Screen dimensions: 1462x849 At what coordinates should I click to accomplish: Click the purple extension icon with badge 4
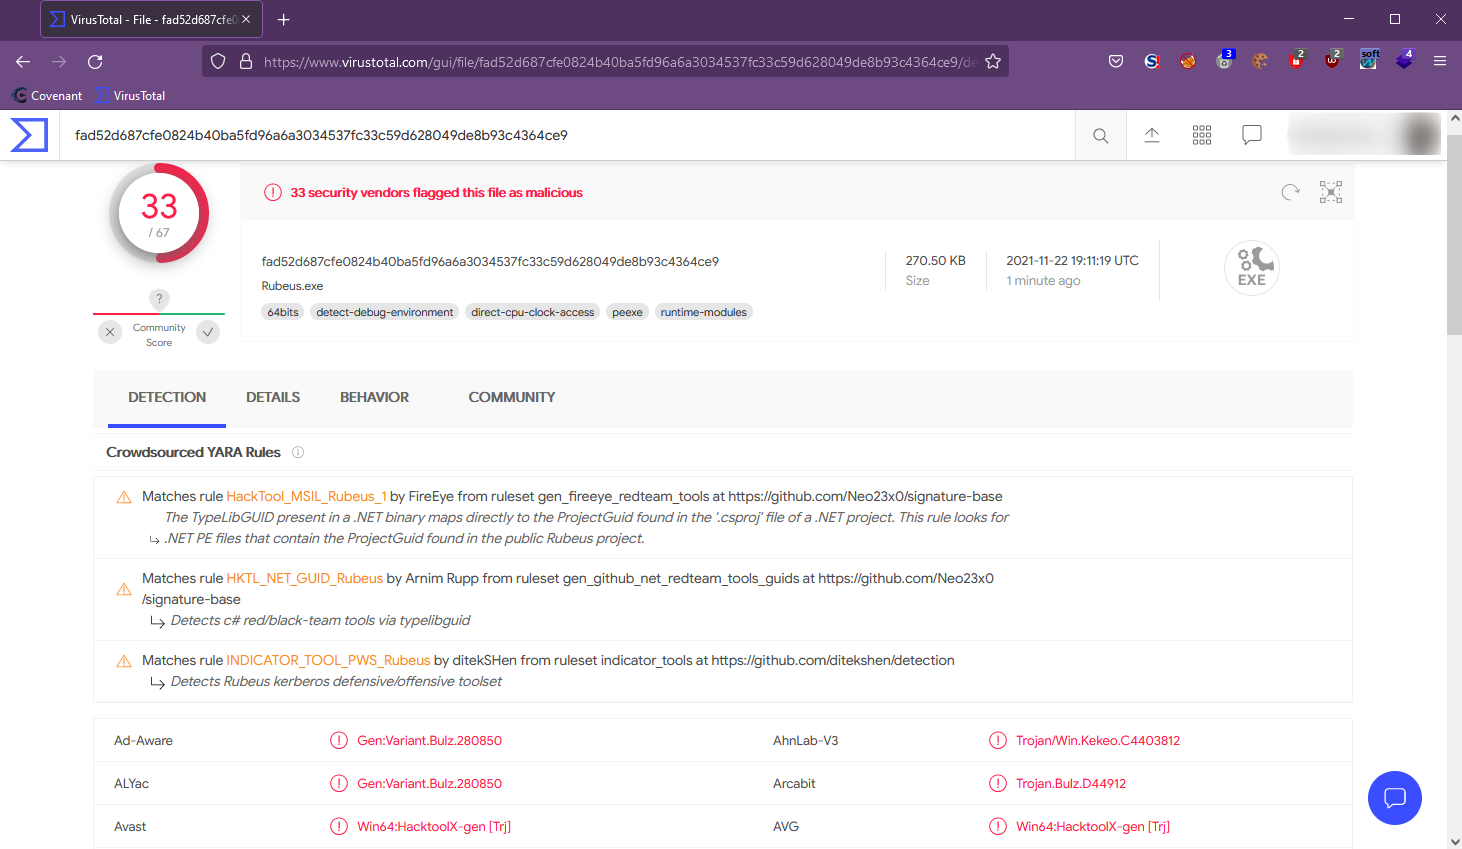pos(1405,61)
